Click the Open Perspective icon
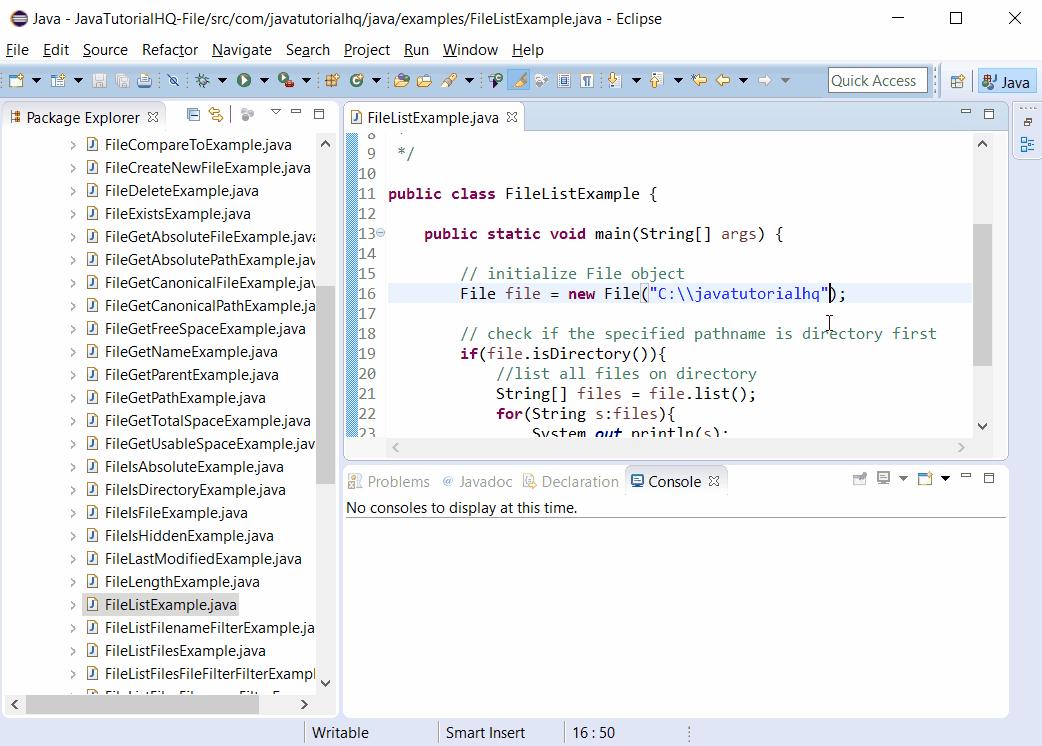Image resolution: width=1042 pixels, height=746 pixels. point(957,82)
